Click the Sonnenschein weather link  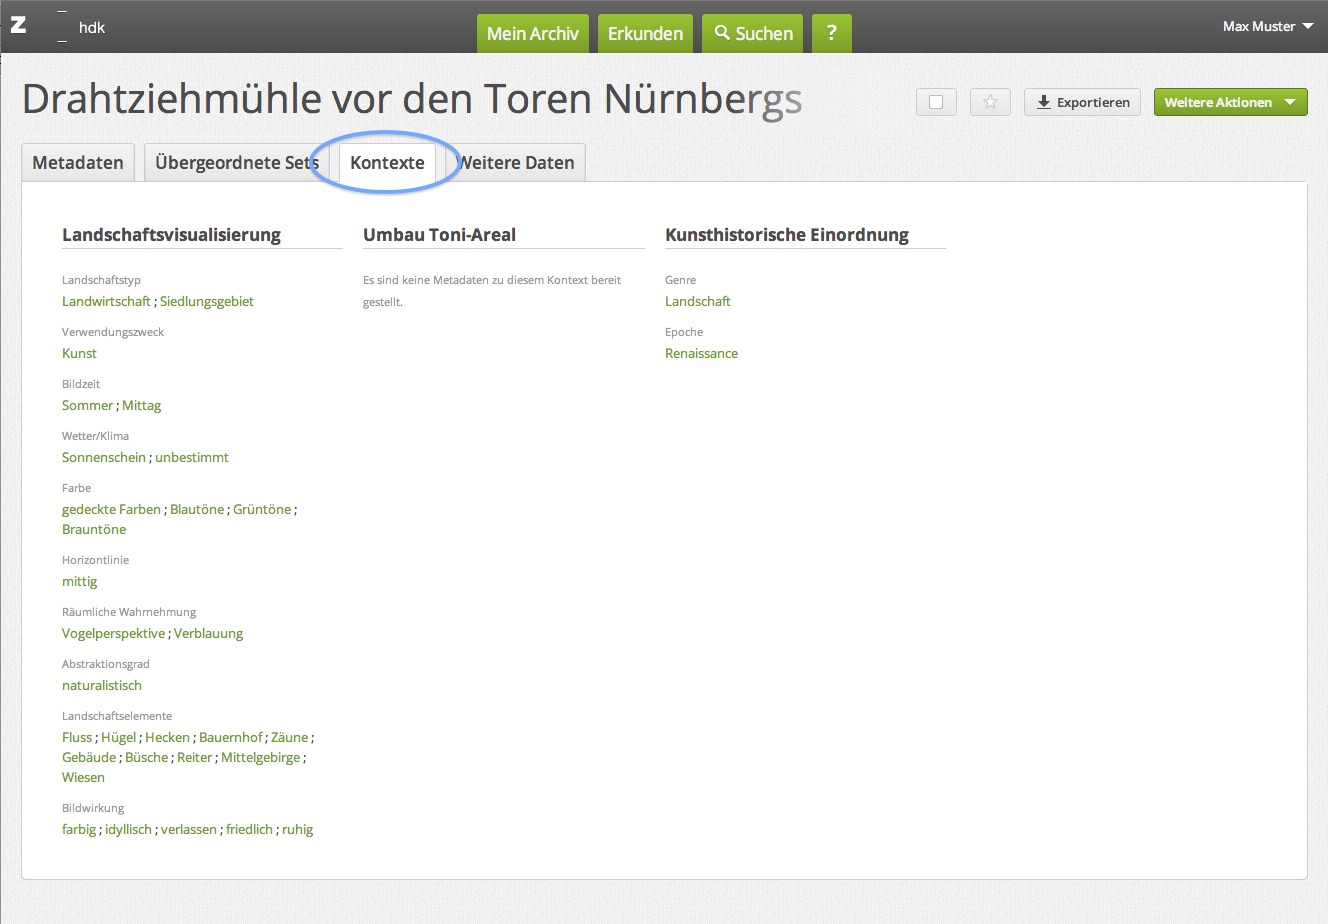pos(103,457)
